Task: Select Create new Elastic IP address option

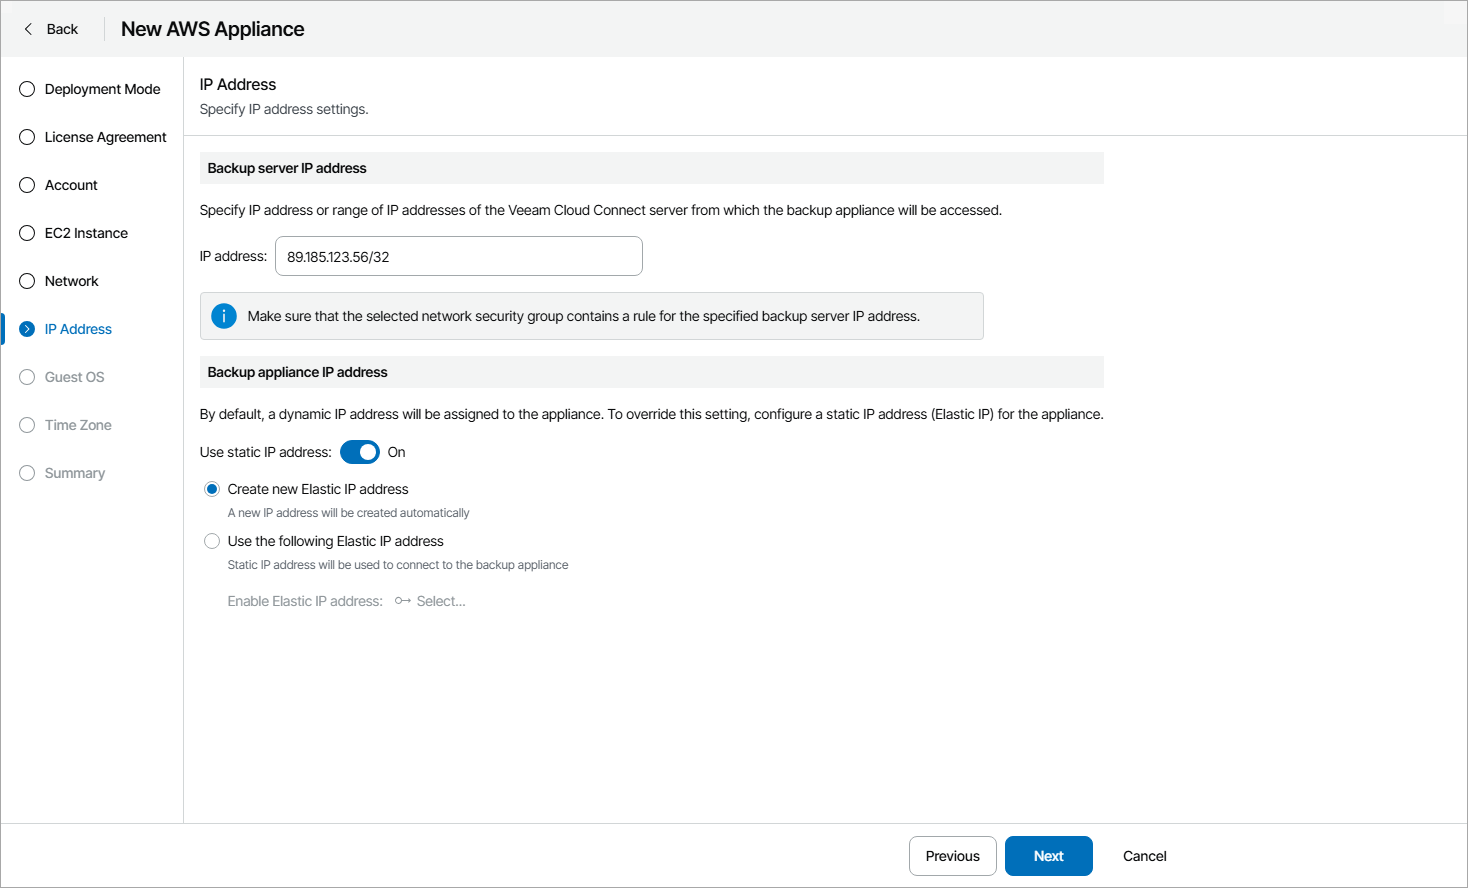Action: [x=212, y=489]
